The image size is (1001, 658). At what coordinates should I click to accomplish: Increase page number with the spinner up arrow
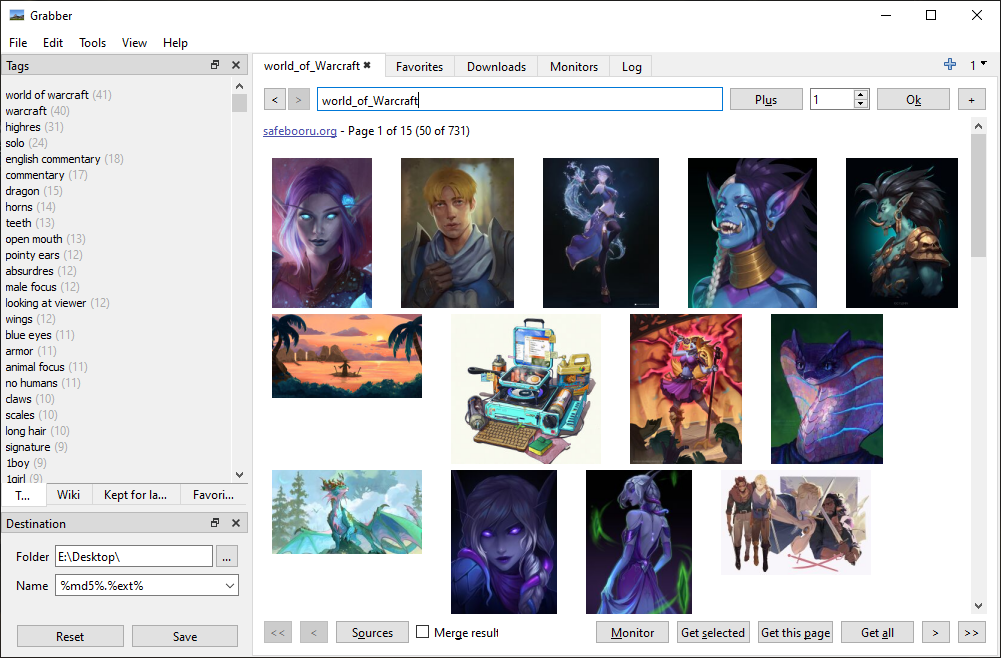[861, 94]
